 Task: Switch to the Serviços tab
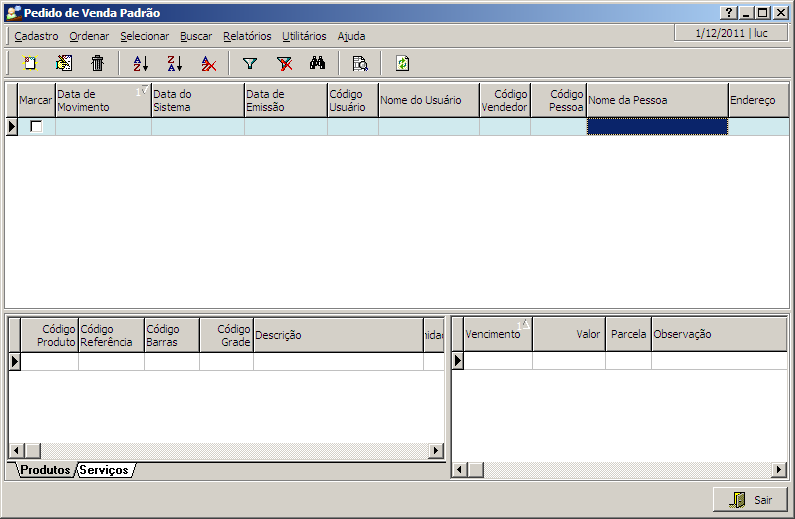coord(105,470)
